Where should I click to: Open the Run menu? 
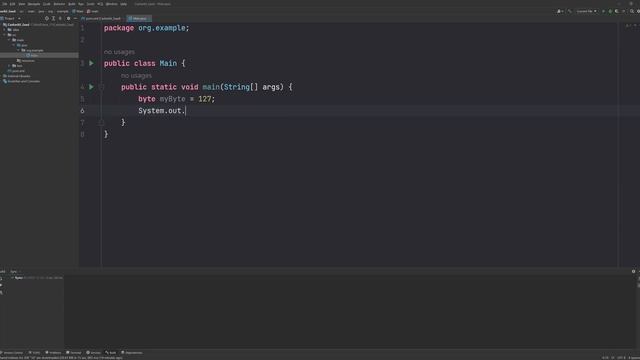[81, 4]
